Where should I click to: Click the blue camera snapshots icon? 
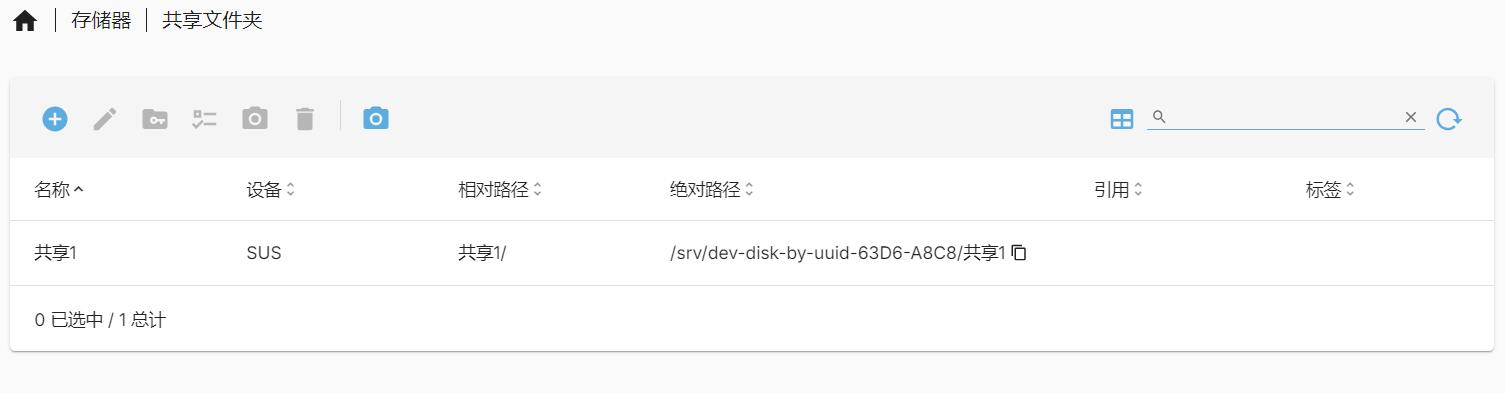(376, 118)
